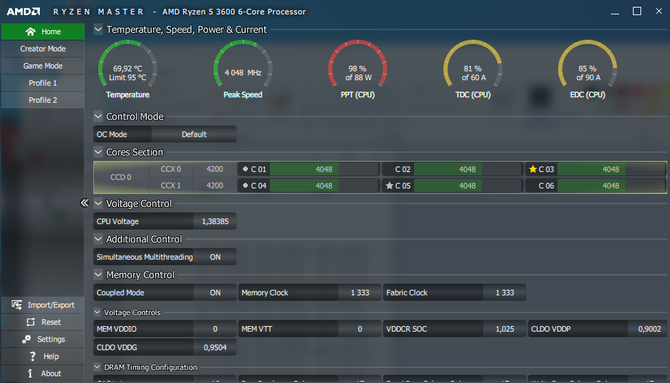Click the Settings gear icon
The width and height of the screenshot is (670, 383).
pos(26,339)
